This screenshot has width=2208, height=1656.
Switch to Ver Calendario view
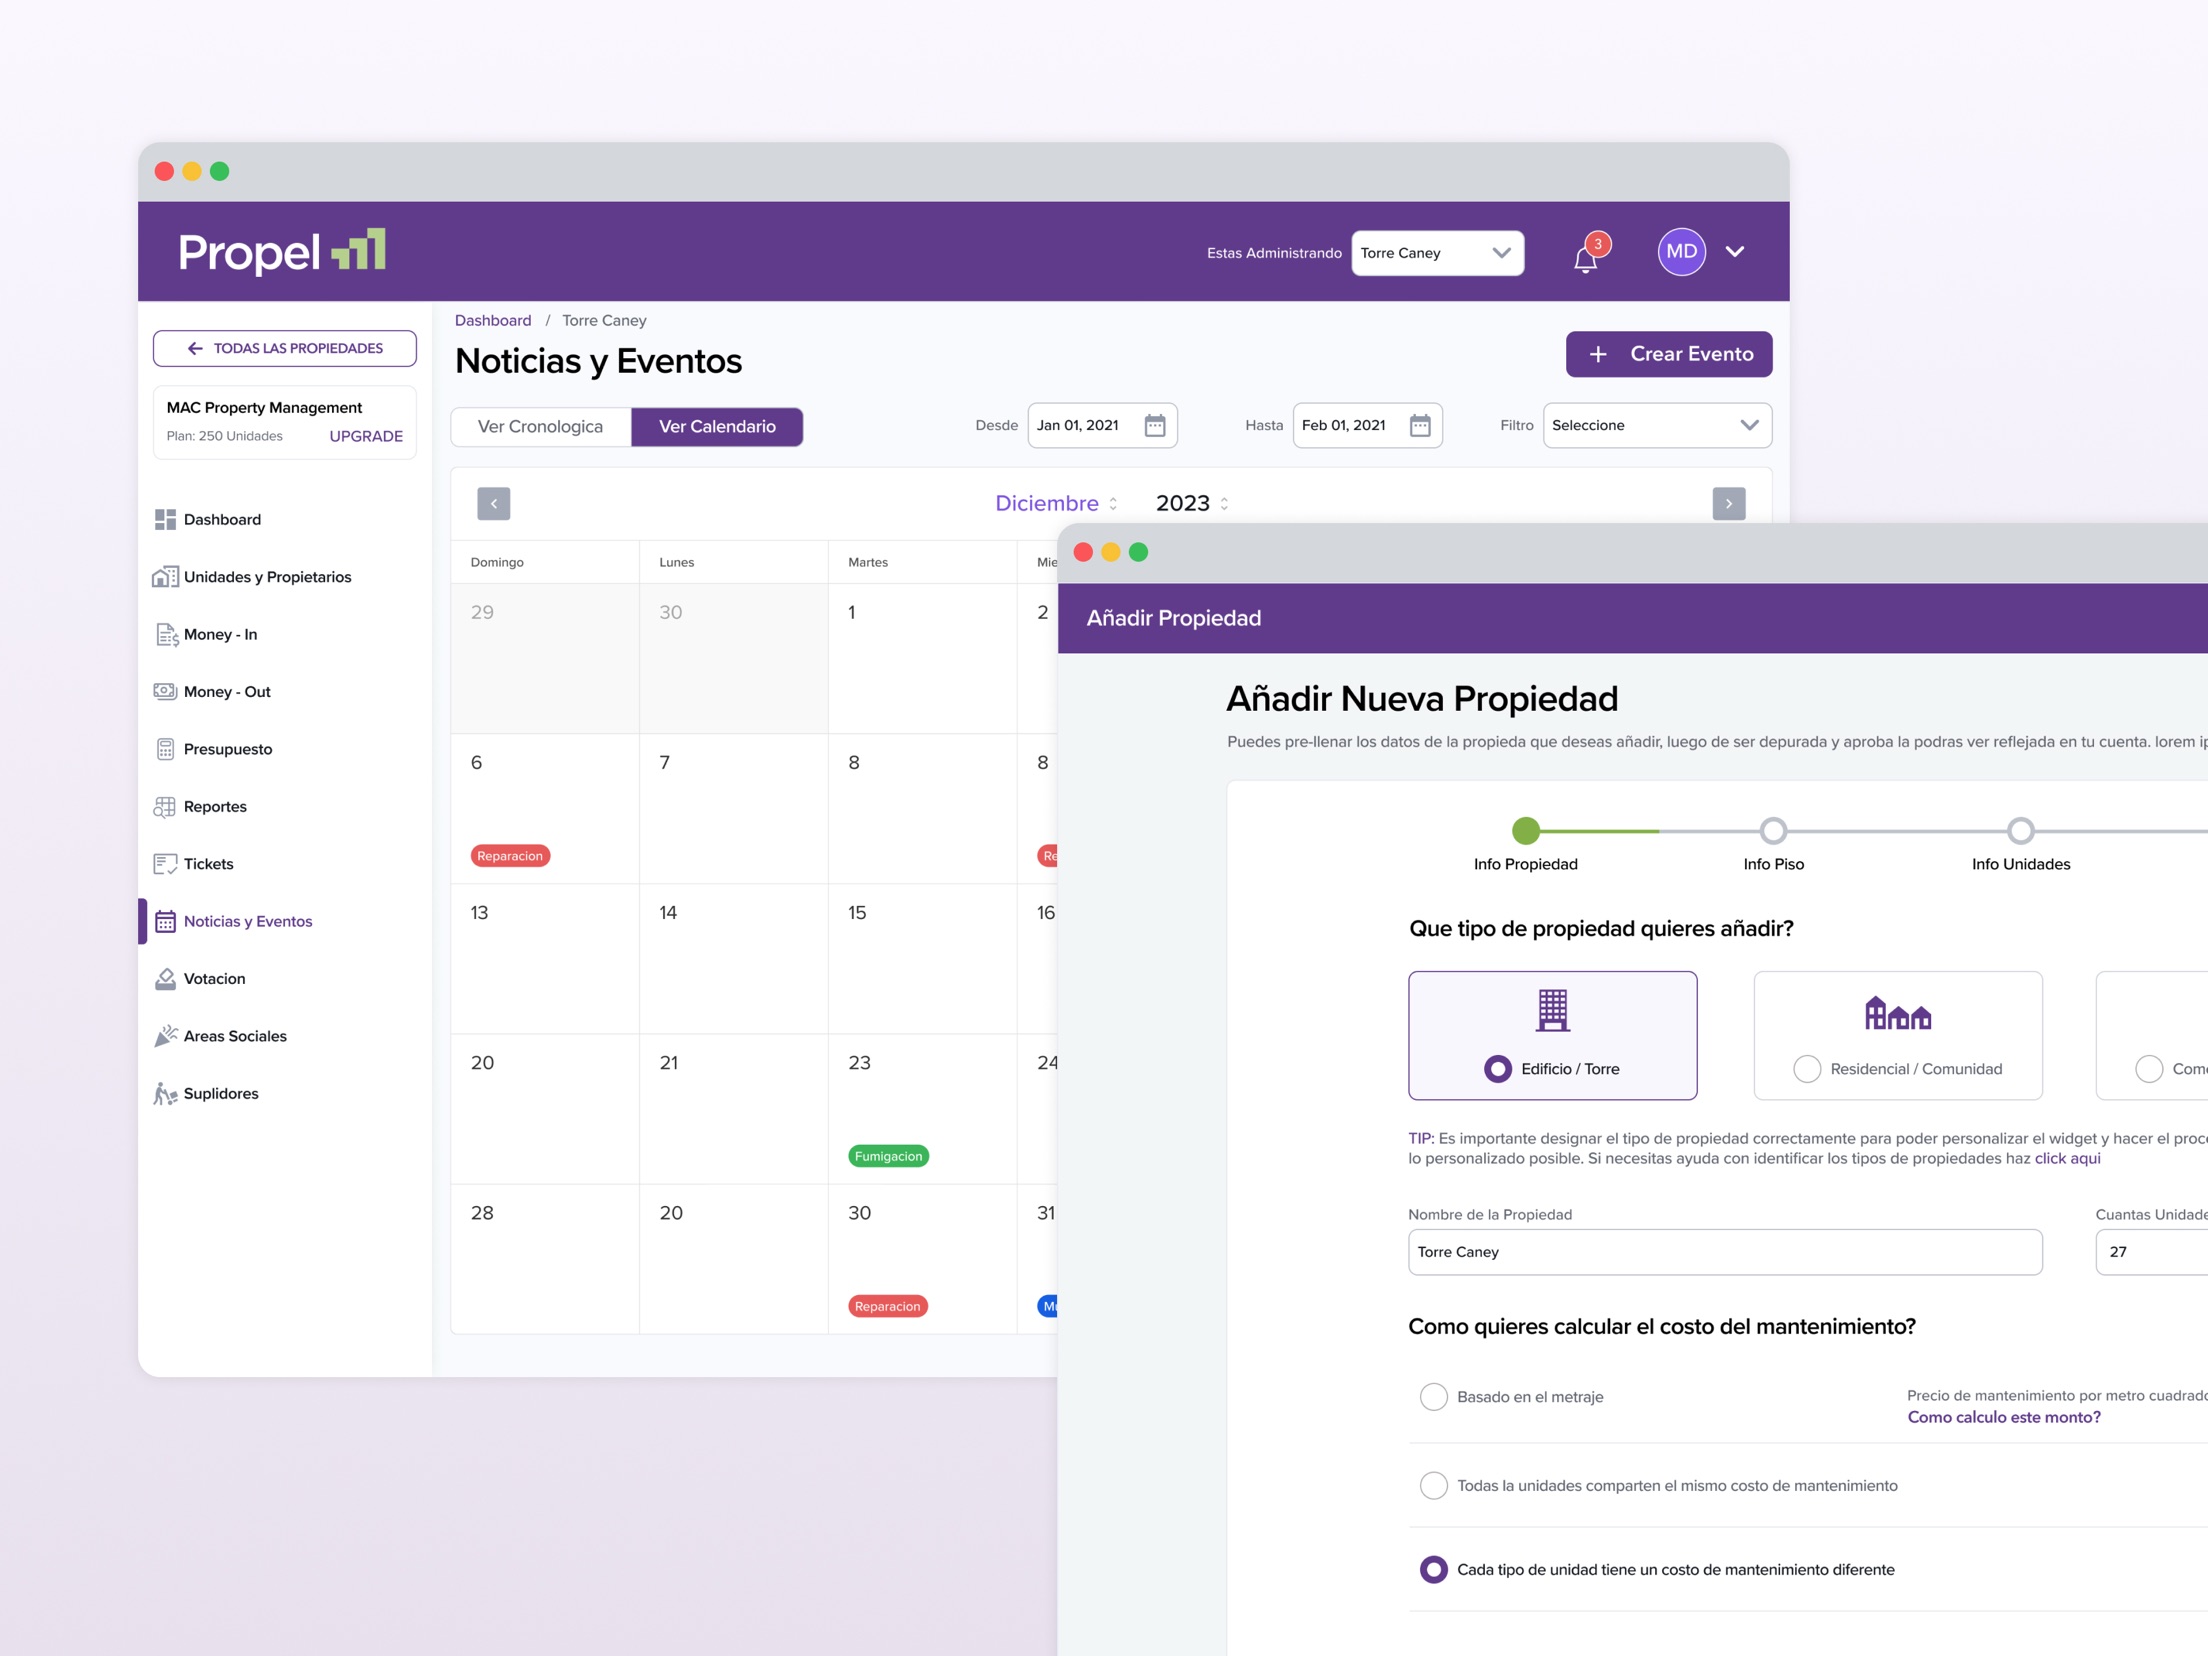[717, 427]
